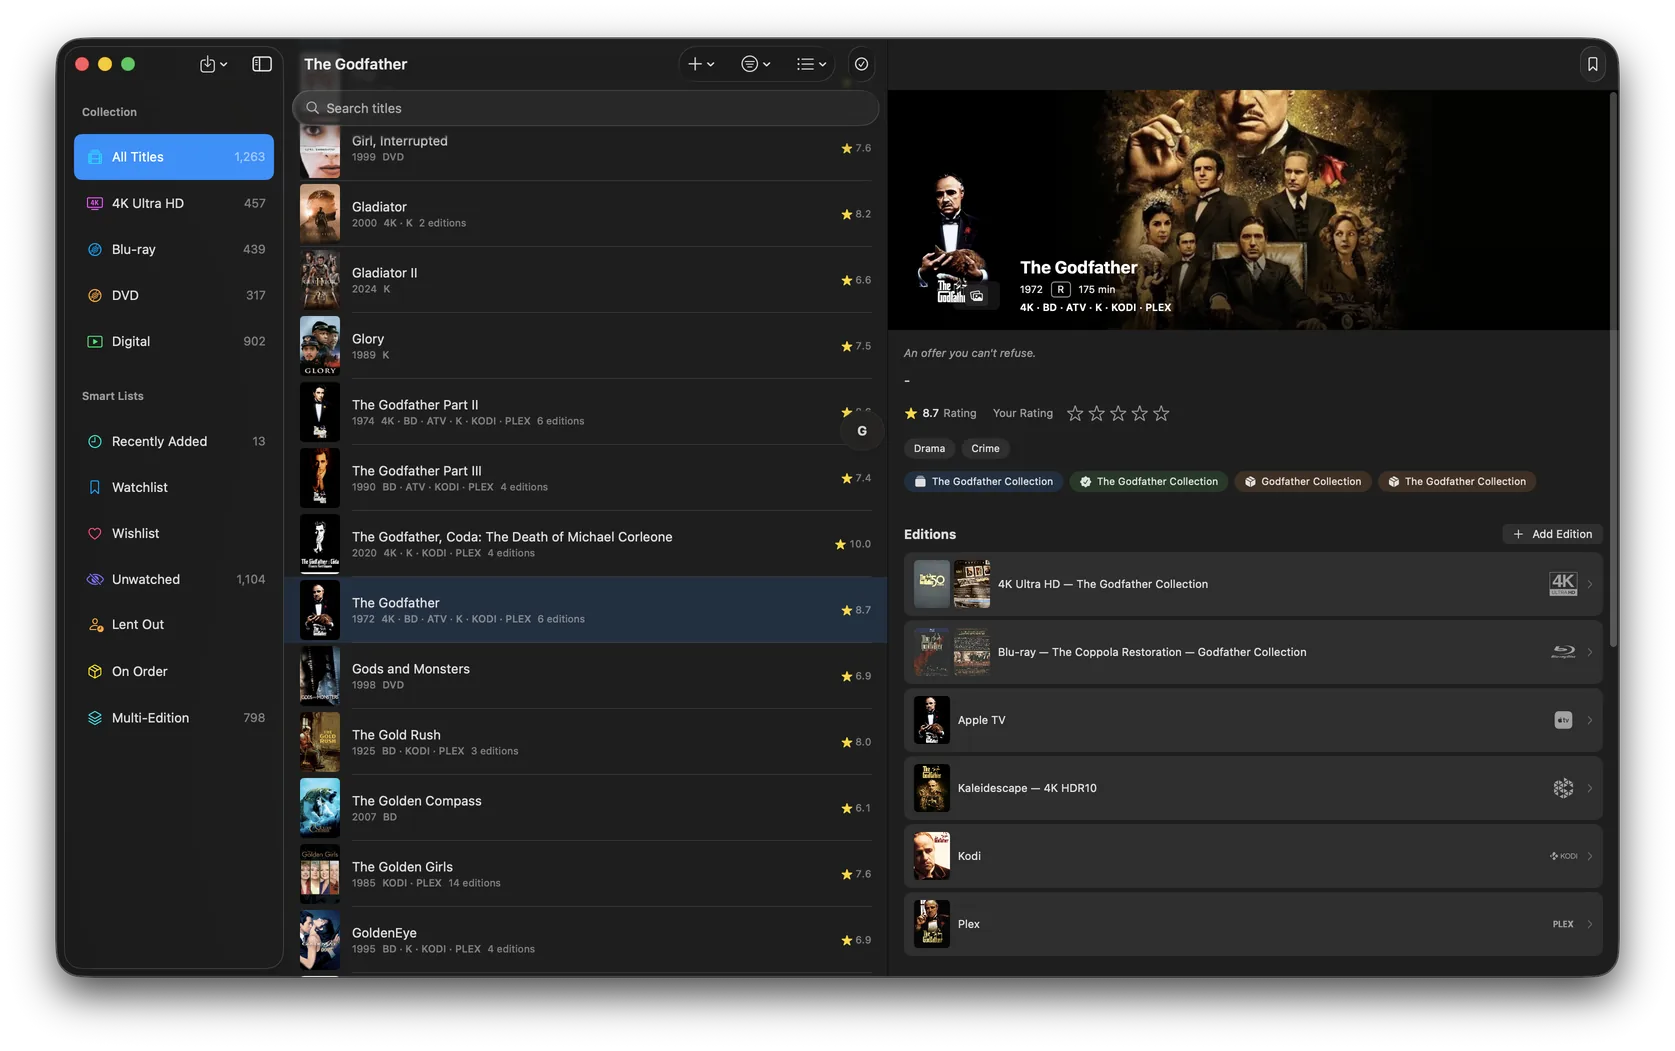Viewport: 1675px width, 1051px height.
Task: Set your rating to five stars
Action: pos(1161,413)
